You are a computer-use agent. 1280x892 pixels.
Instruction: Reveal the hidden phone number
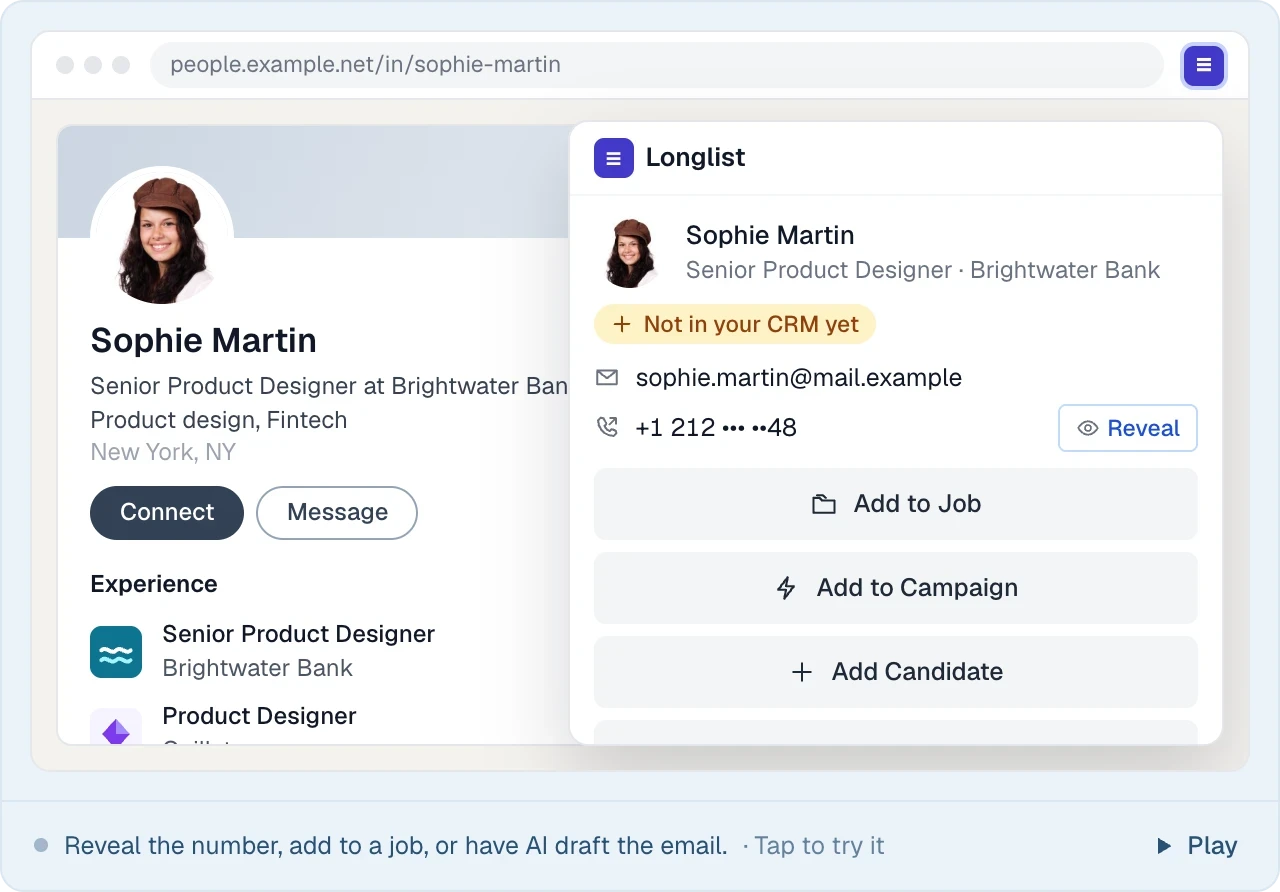1128,428
